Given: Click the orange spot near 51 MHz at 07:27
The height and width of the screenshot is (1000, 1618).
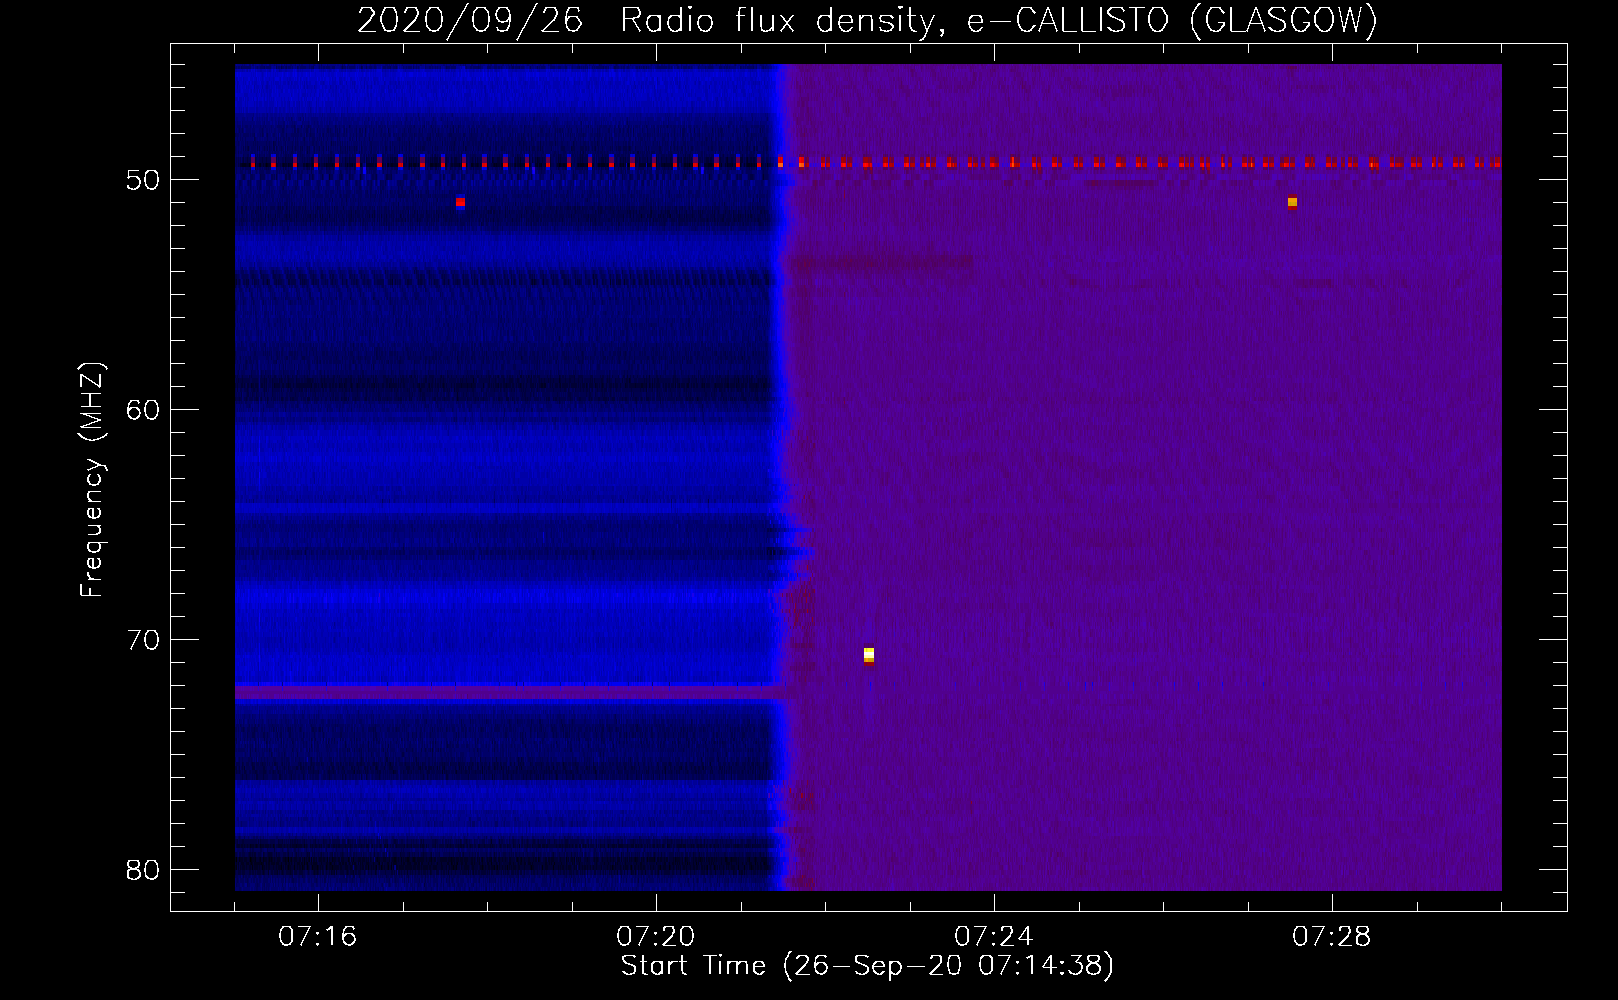Looking at the screenshot, I should [x=1292, y=202].
